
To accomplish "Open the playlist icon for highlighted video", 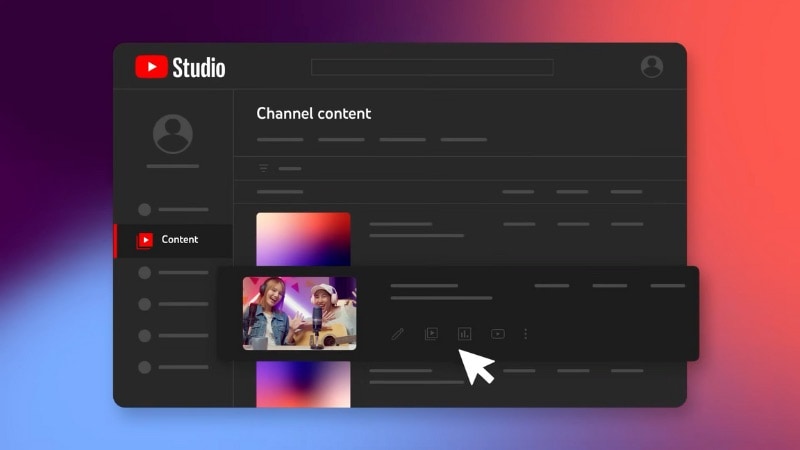I will pyautogui.click(x=431, y=334).
